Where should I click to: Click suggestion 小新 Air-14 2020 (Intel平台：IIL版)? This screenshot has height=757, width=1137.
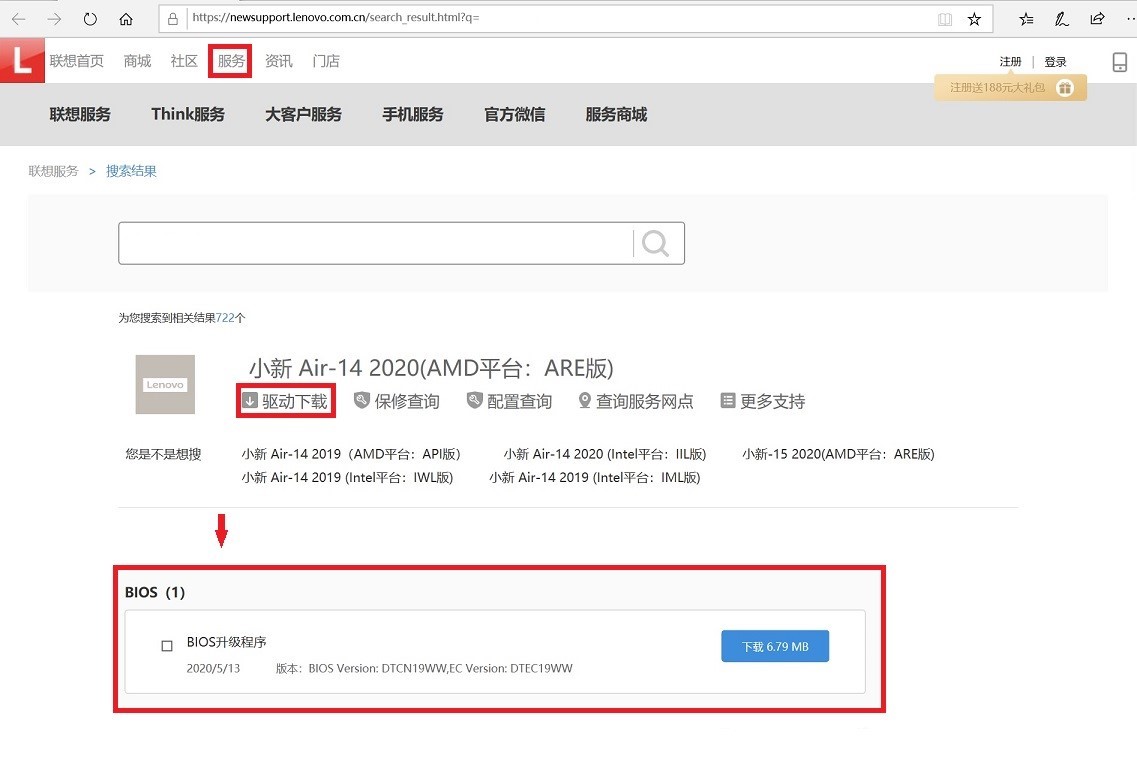coord(605,454)
